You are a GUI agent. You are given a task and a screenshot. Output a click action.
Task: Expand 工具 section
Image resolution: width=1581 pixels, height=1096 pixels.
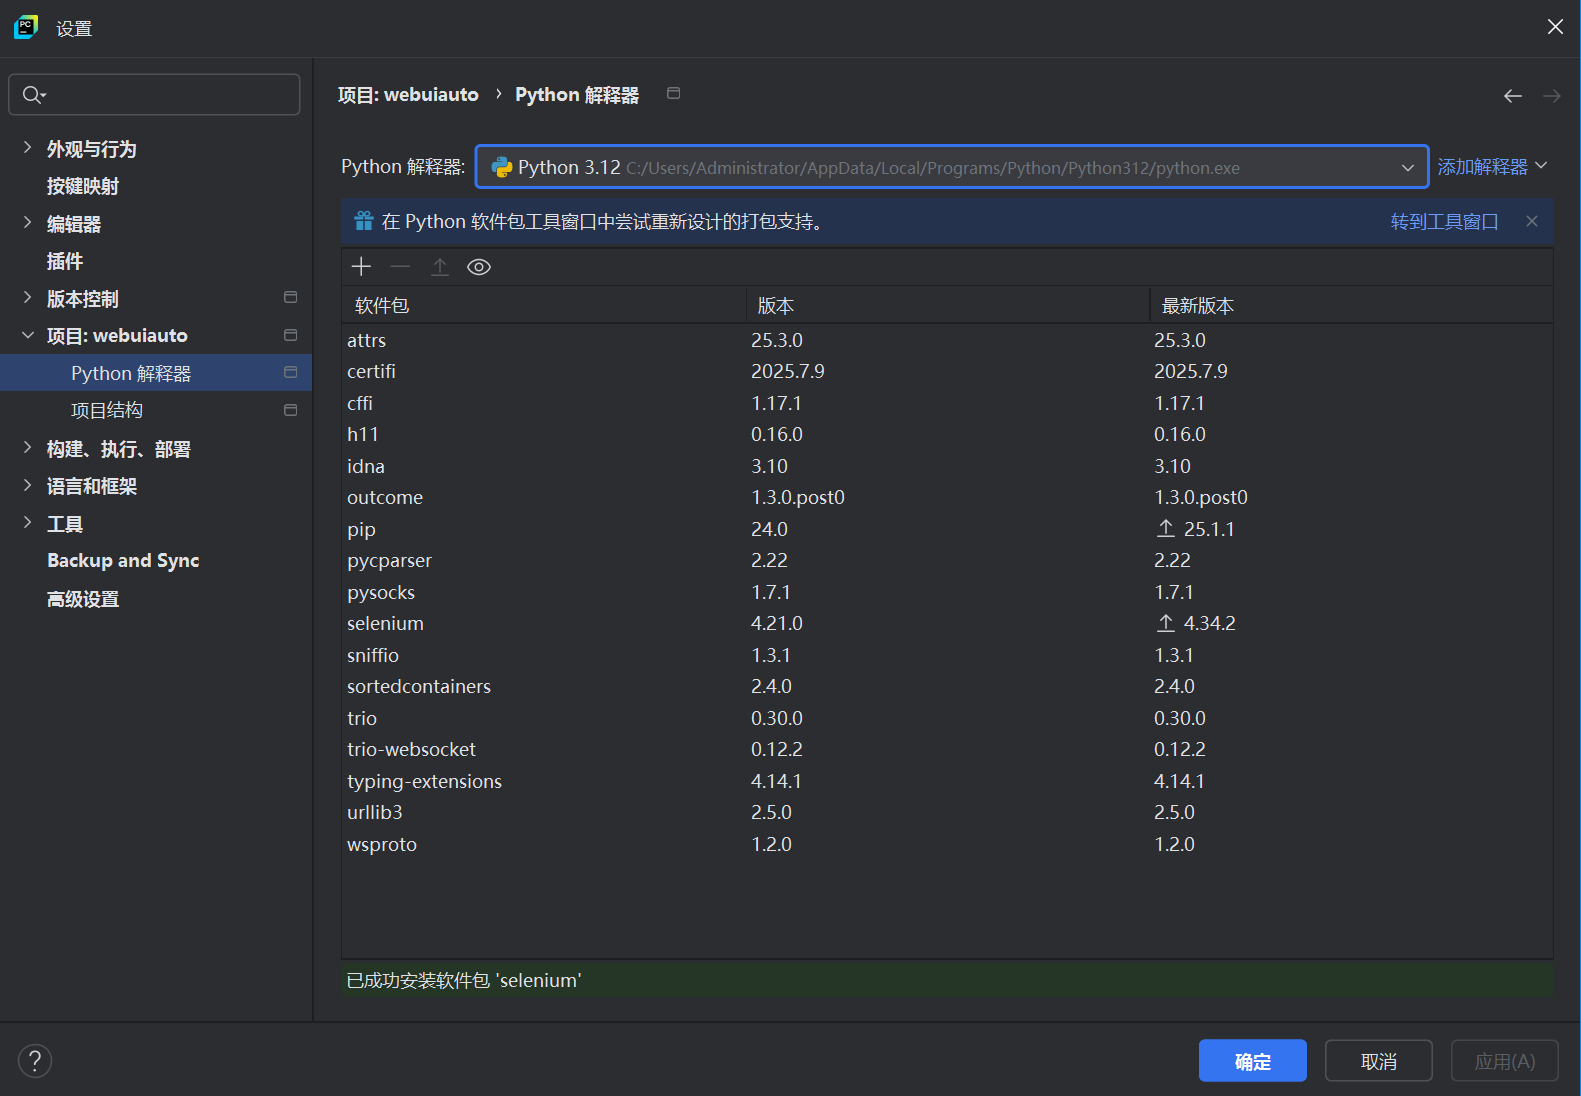point(27,523)
